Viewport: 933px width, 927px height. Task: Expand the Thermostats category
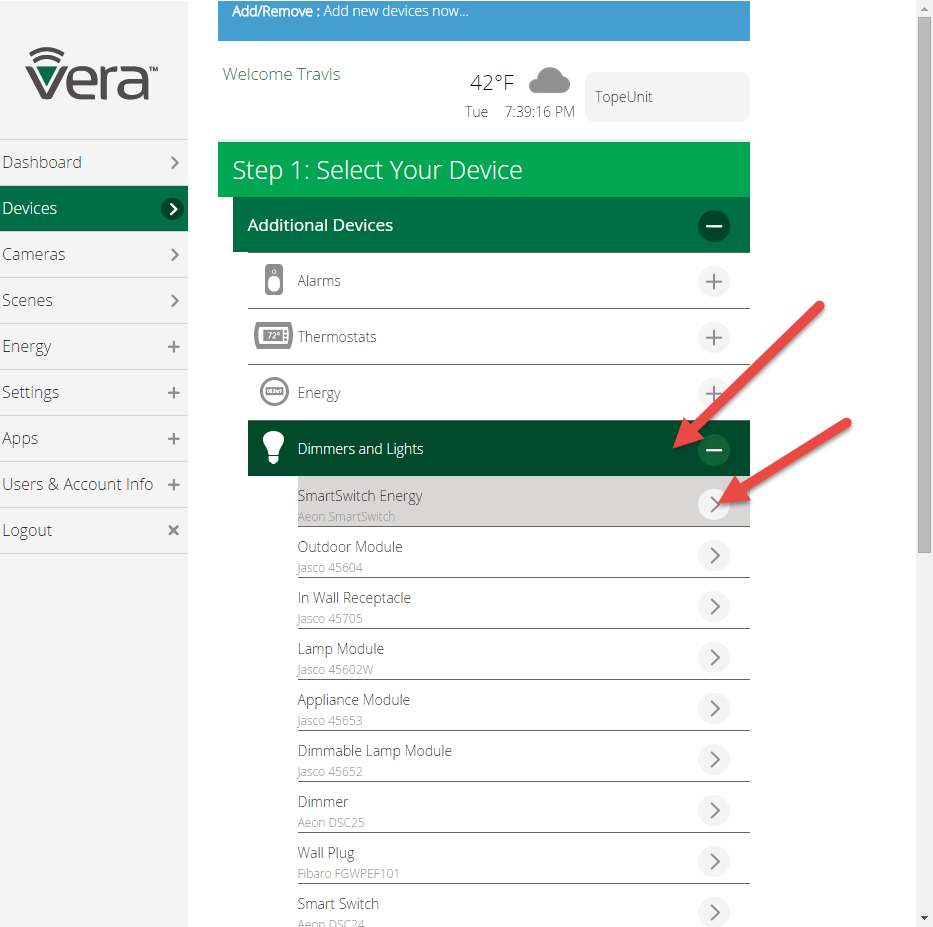tap(713, 337)
